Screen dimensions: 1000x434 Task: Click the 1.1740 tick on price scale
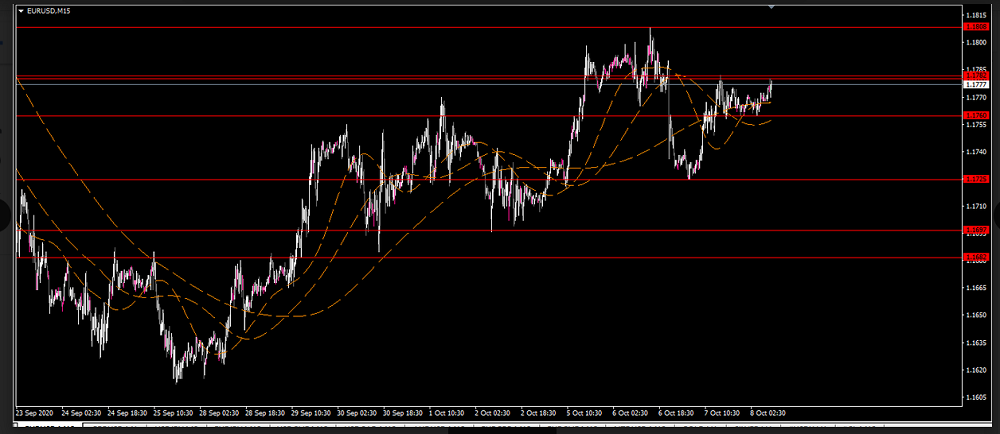coord(978,152)
